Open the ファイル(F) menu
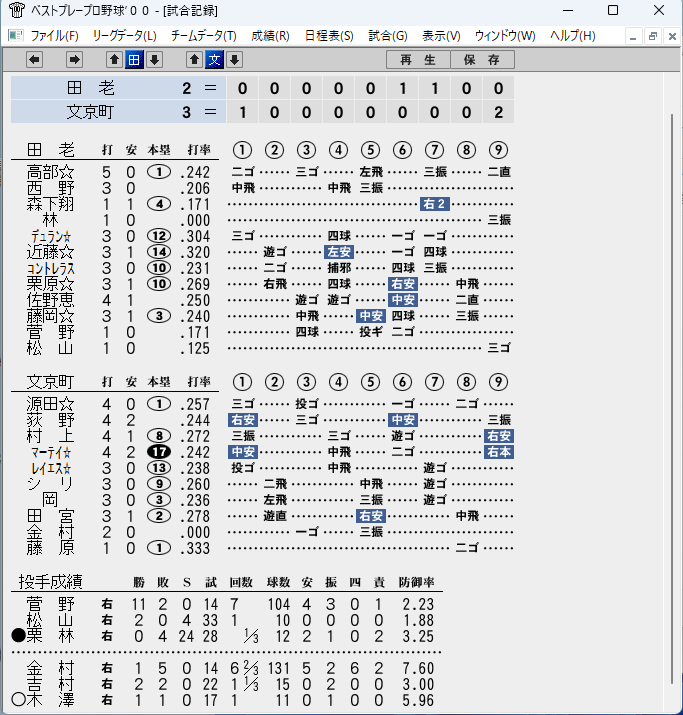This screenshot has height=715, width=683. click(x=54, y=36)
